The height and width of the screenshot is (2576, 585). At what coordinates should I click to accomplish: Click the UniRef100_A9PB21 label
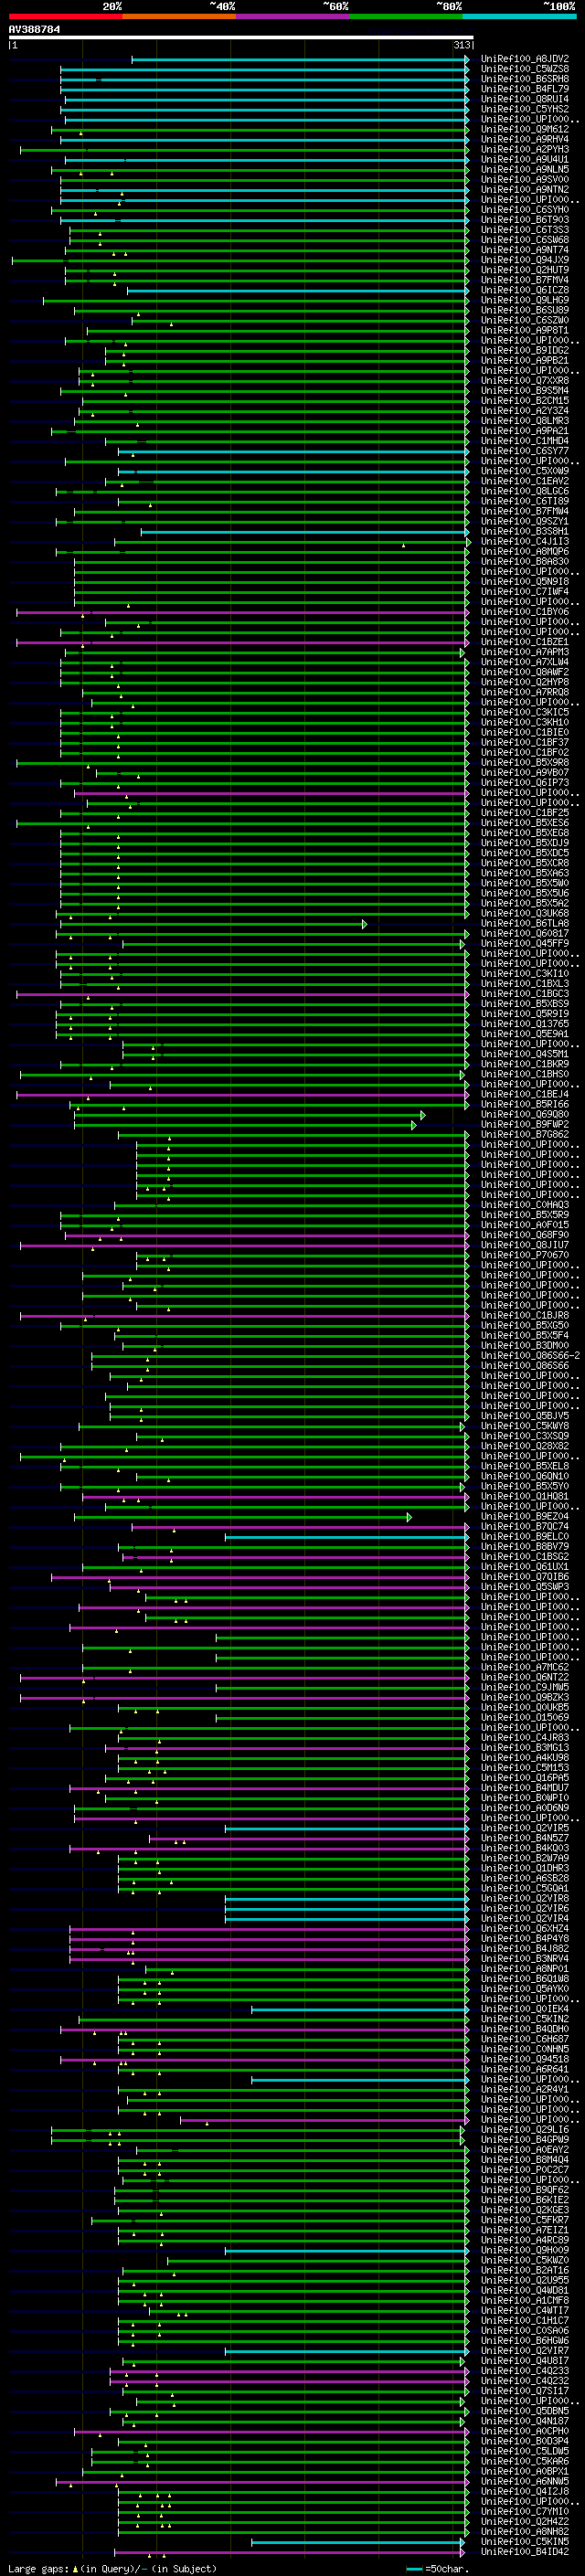point(525,360)
